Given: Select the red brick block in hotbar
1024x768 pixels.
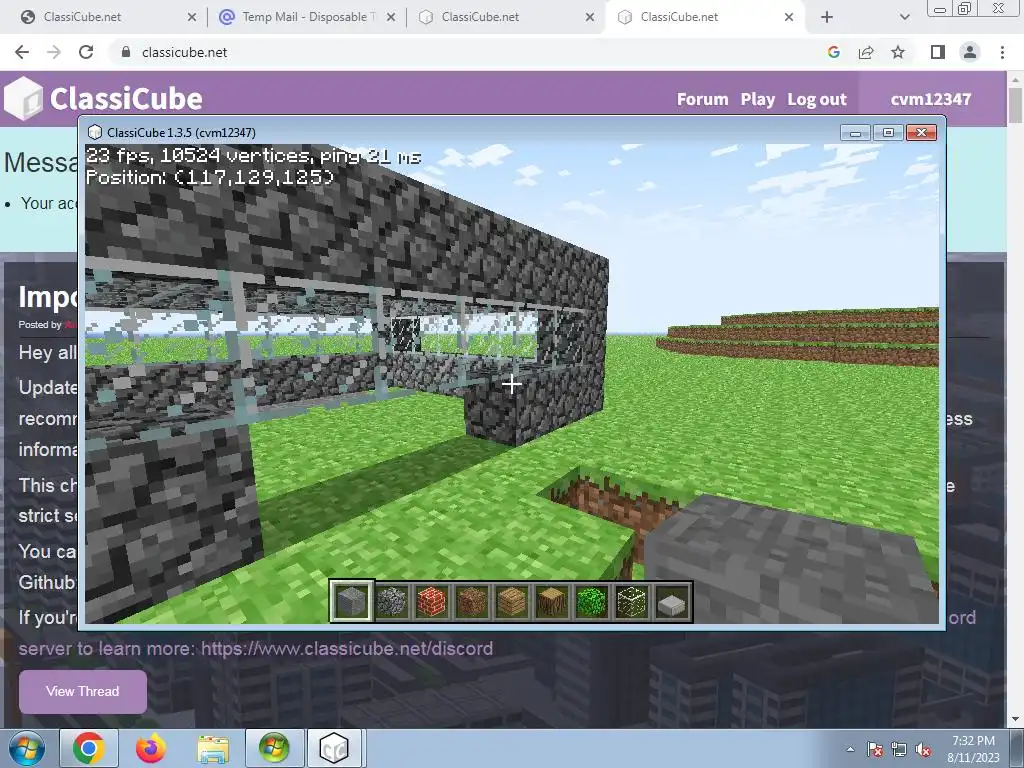Looking at the screenshot, I should point(432,601).
